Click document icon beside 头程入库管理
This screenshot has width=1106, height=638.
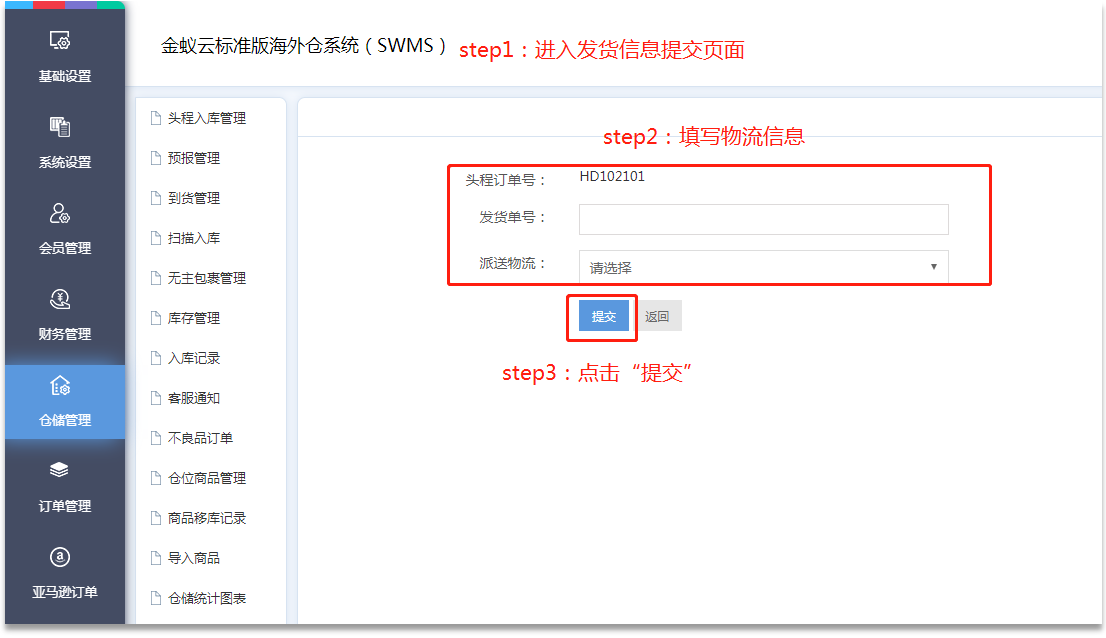pos(155,118)
